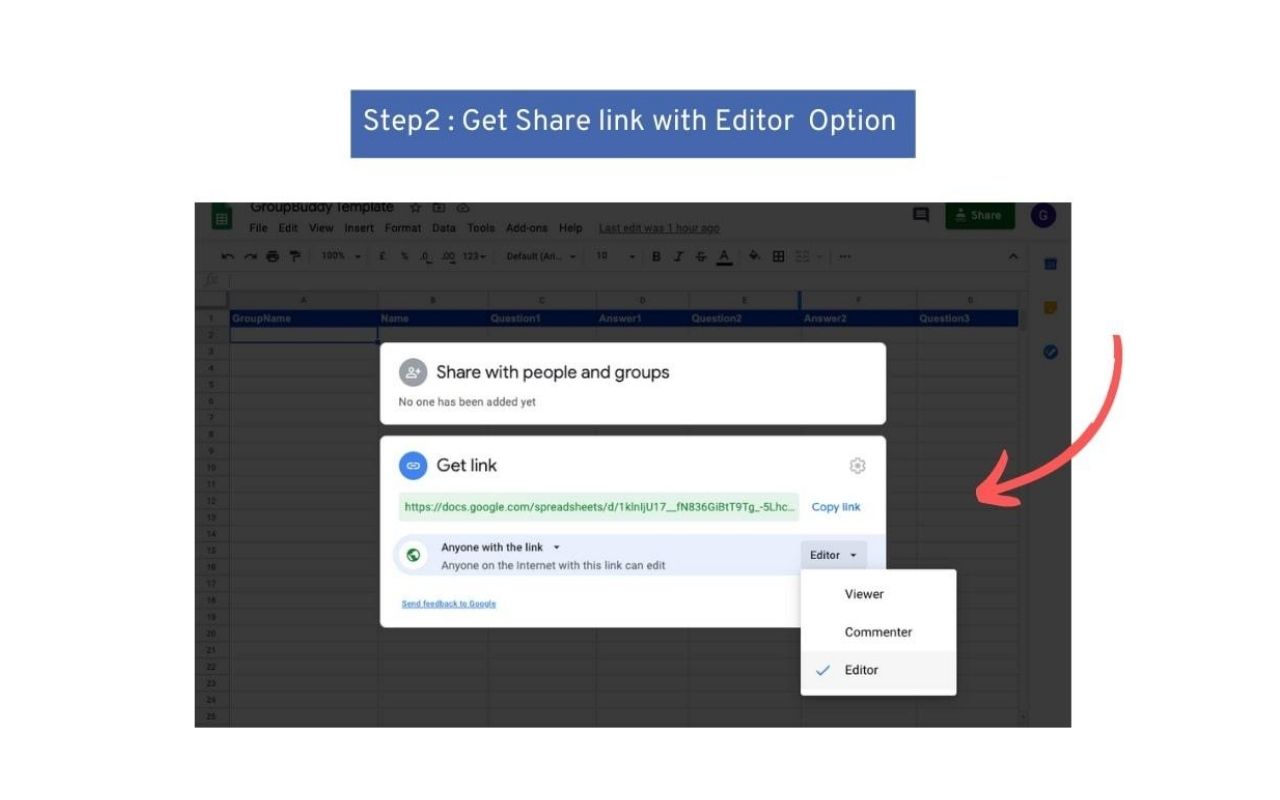The height and width of the screenshot is (800, 1280).
Task: Open the 100% zoom dropdown
Action: tap(341, 256)
